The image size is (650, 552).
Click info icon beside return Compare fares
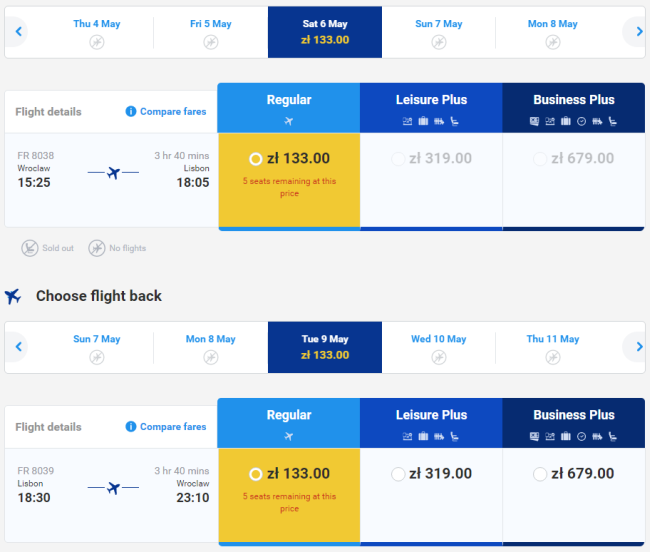131,427
